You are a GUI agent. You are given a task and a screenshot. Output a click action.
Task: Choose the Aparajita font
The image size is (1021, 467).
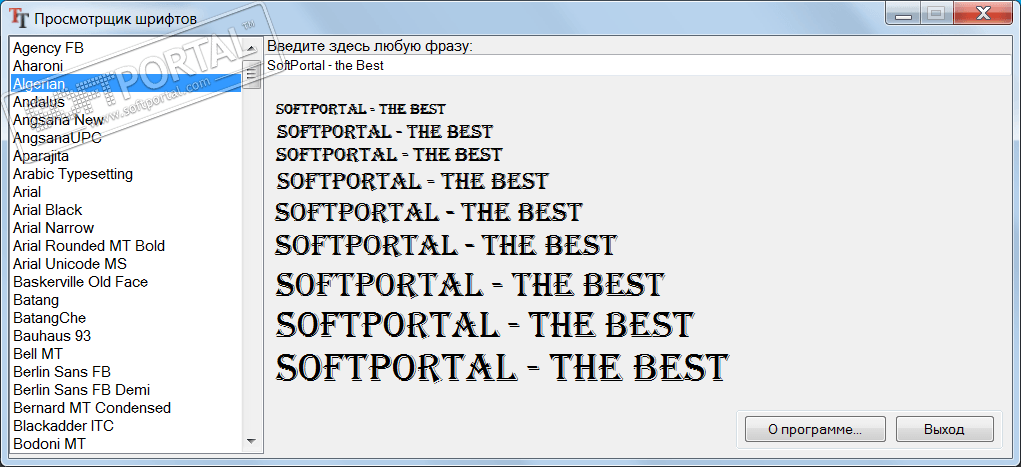pos(126,156)
